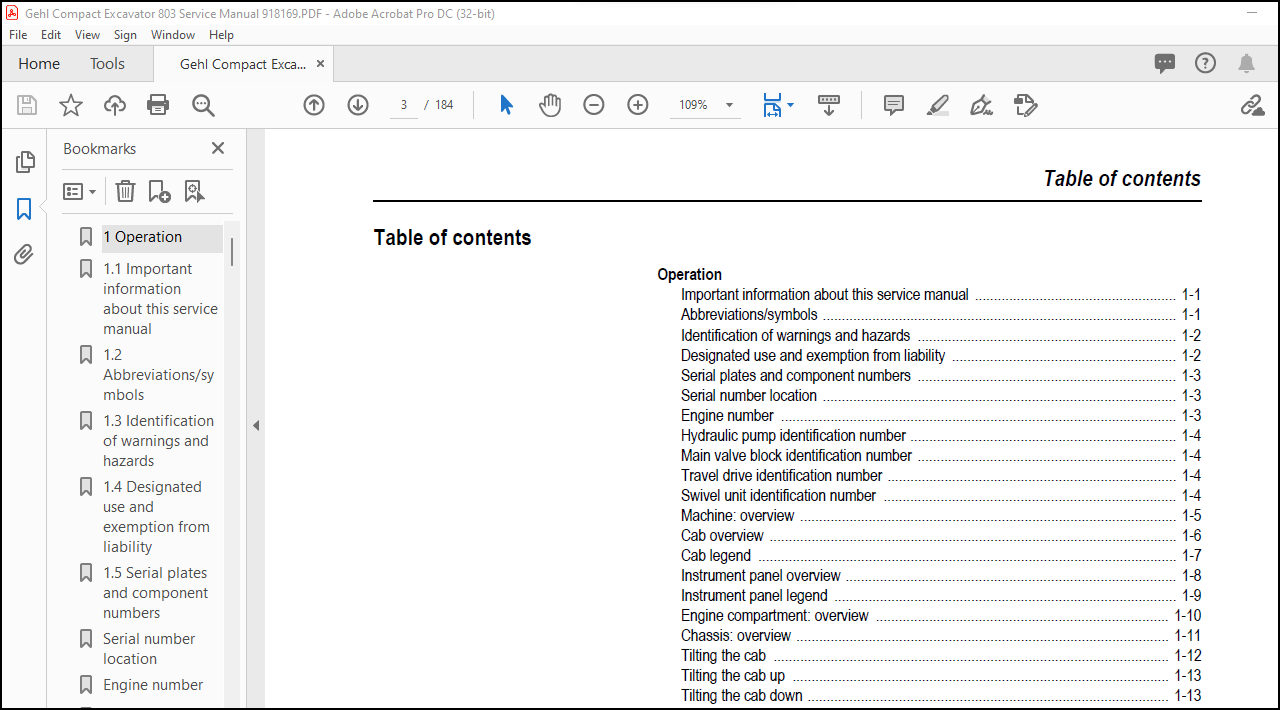Image resolution: width=1280 pixels, height=710 pixels.
Task: Open bookmark '1.5 Serial plates and component numbers'
Action: (x=155, y=592)
